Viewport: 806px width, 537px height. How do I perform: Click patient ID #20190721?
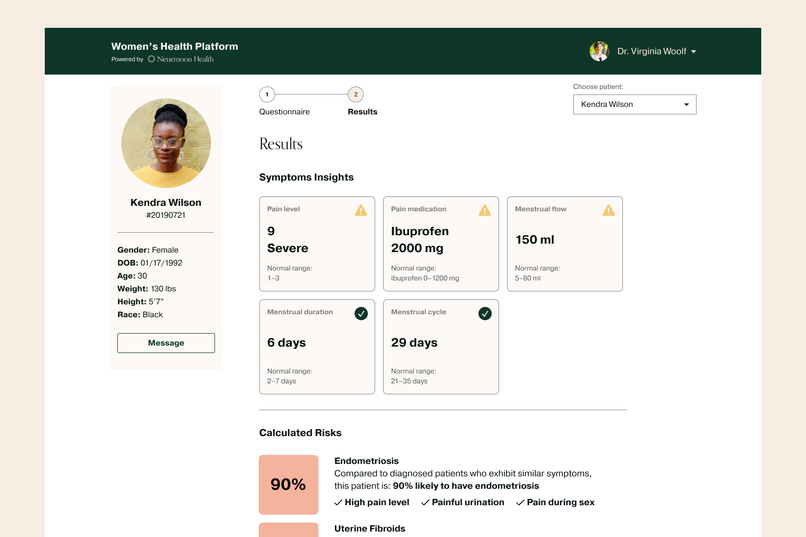[166, 215]
